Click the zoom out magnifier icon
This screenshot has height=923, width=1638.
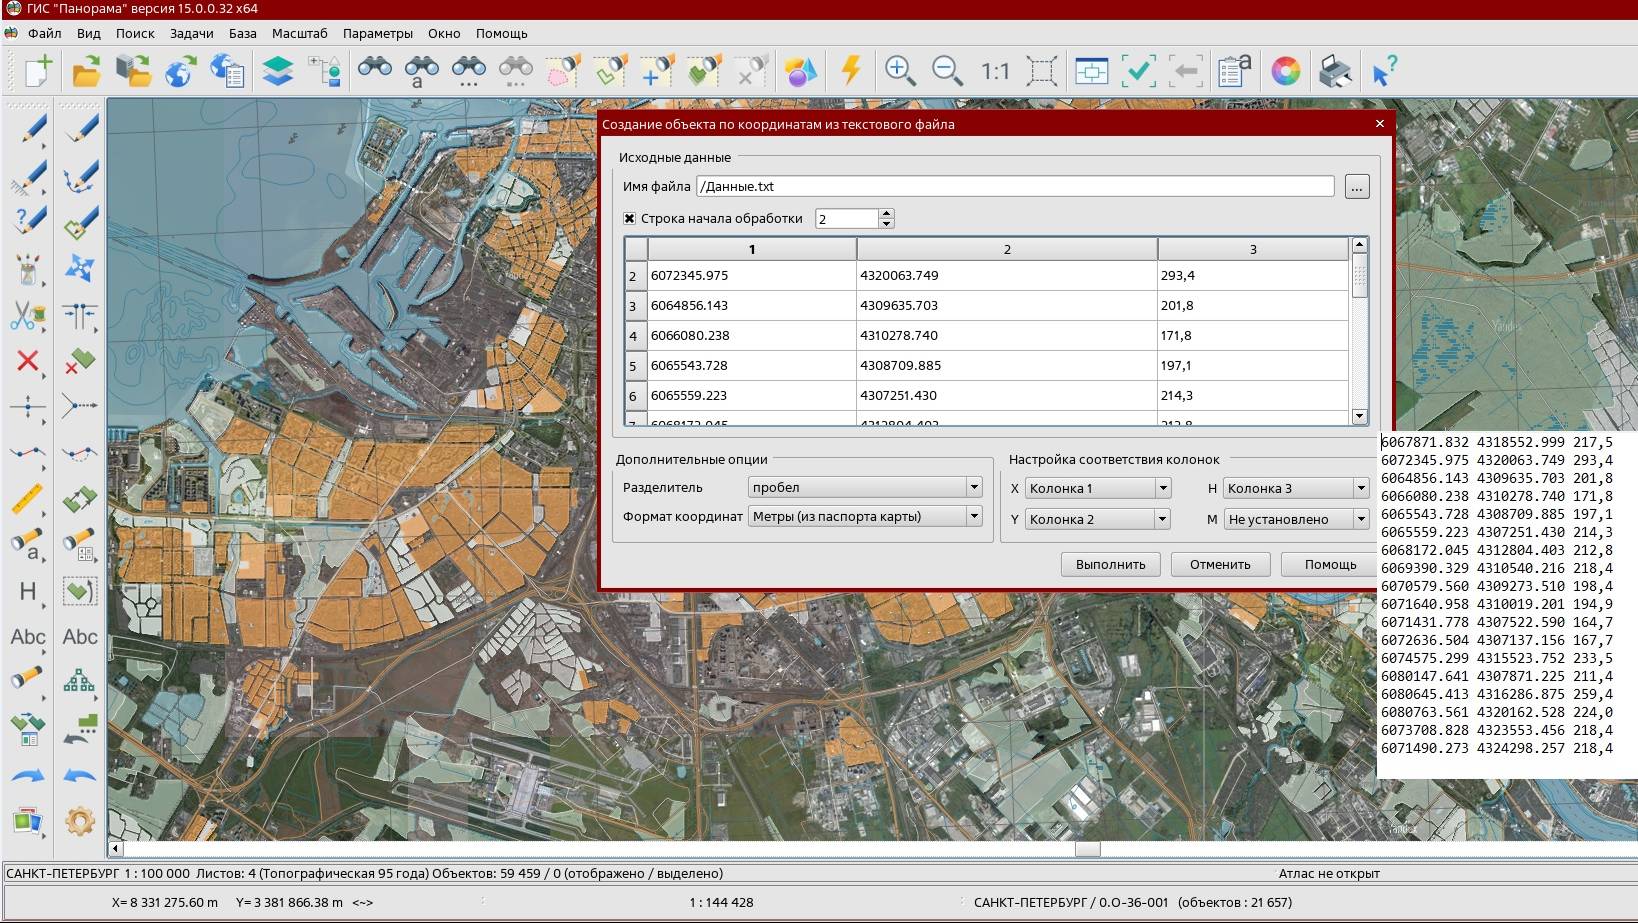click(946, 71)
